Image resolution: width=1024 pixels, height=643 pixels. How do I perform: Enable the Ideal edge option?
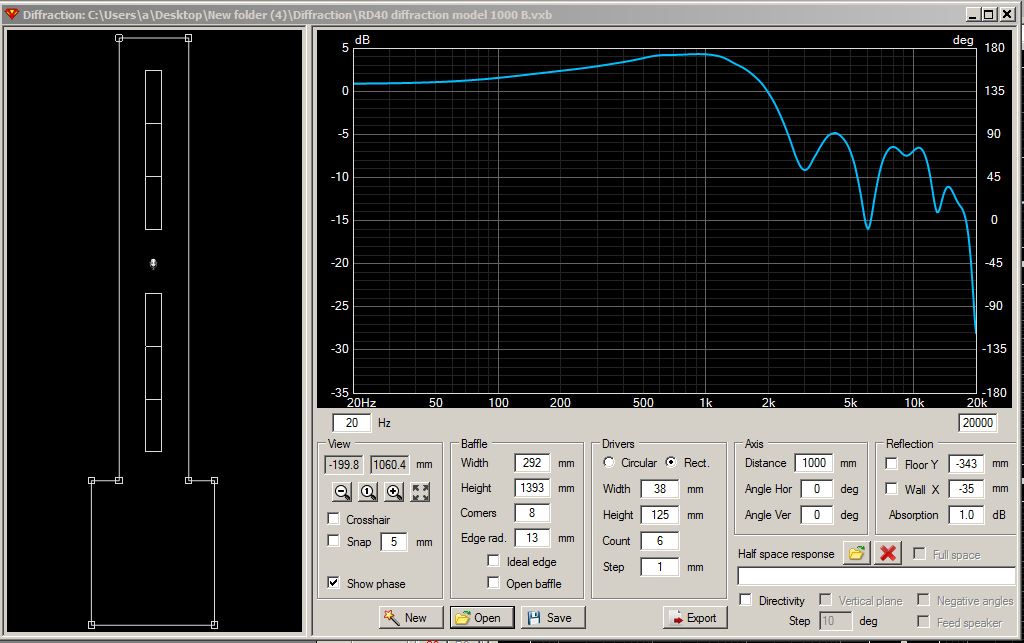(x=494, y=561)
